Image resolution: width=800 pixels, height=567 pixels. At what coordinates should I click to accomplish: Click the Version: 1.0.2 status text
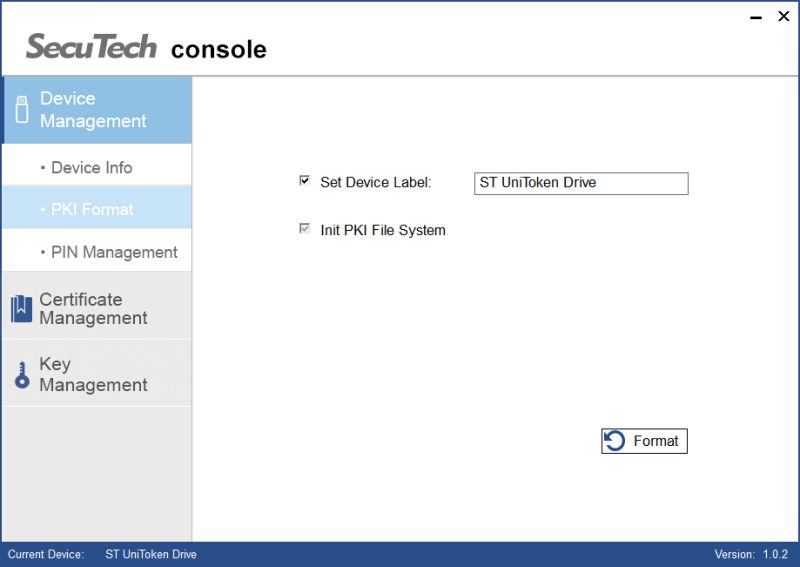(751, 554)
